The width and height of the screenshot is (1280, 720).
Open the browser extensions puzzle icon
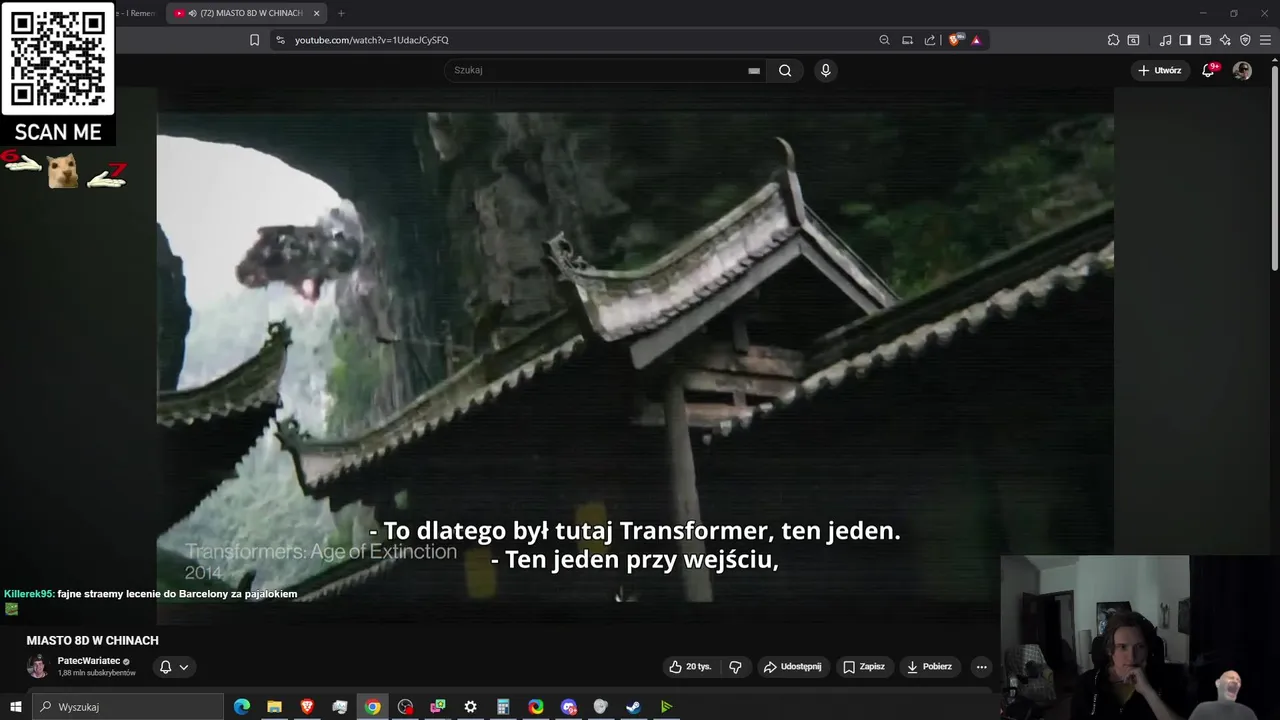(x=1113, y=40)
